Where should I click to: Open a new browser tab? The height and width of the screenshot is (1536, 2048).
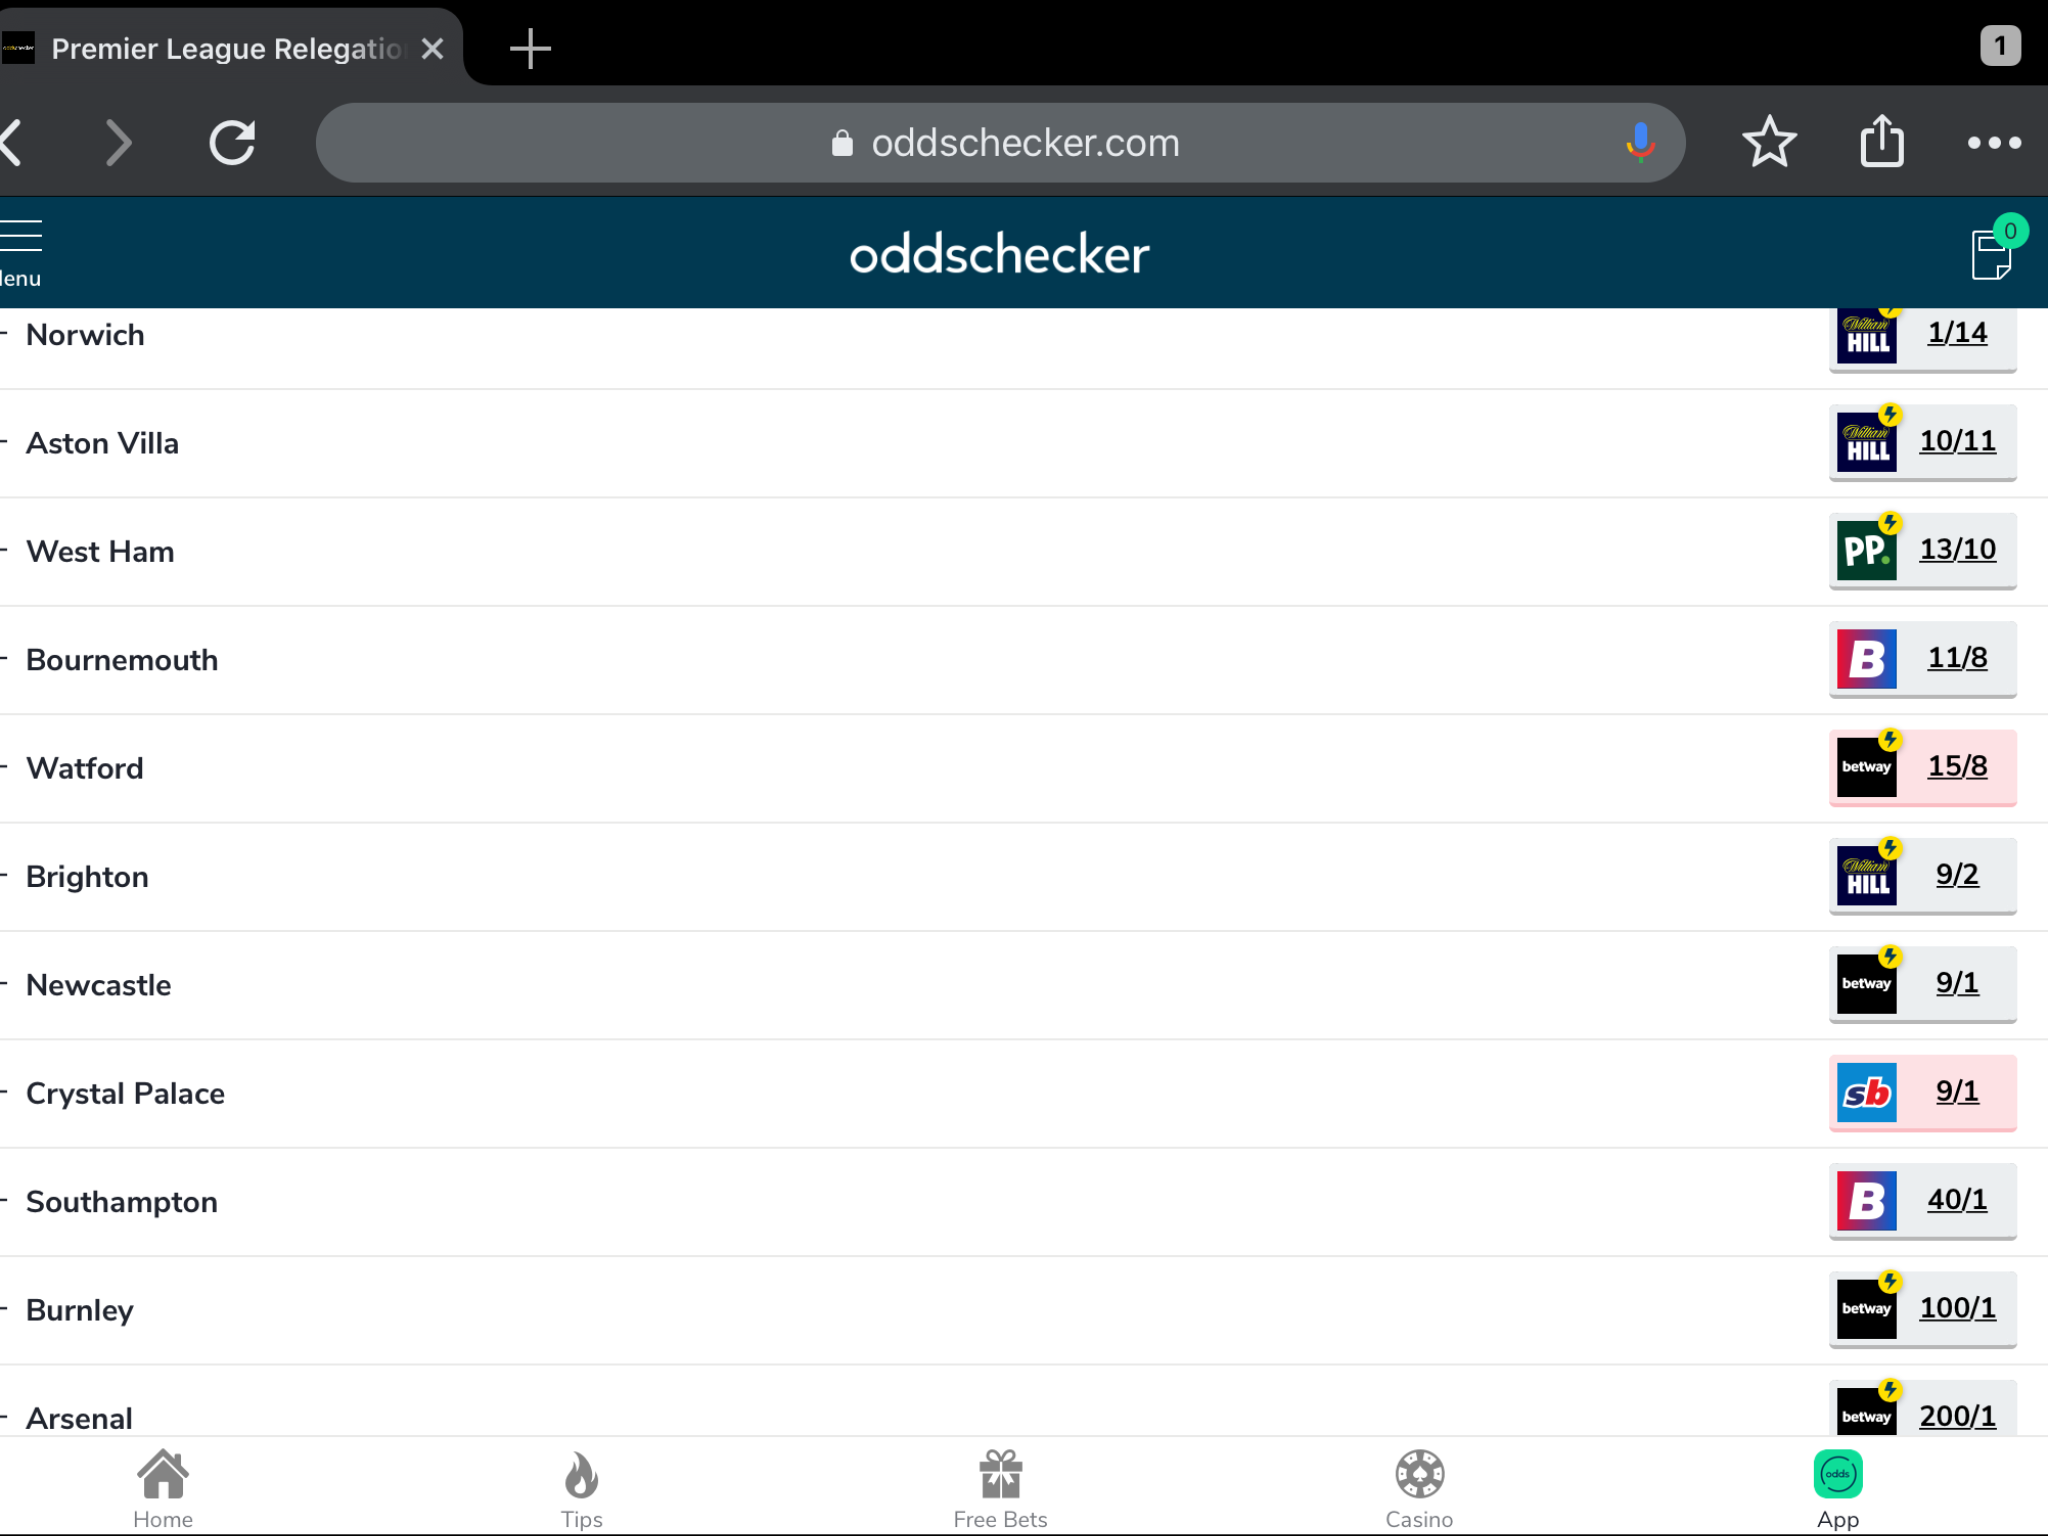(530, 48)
